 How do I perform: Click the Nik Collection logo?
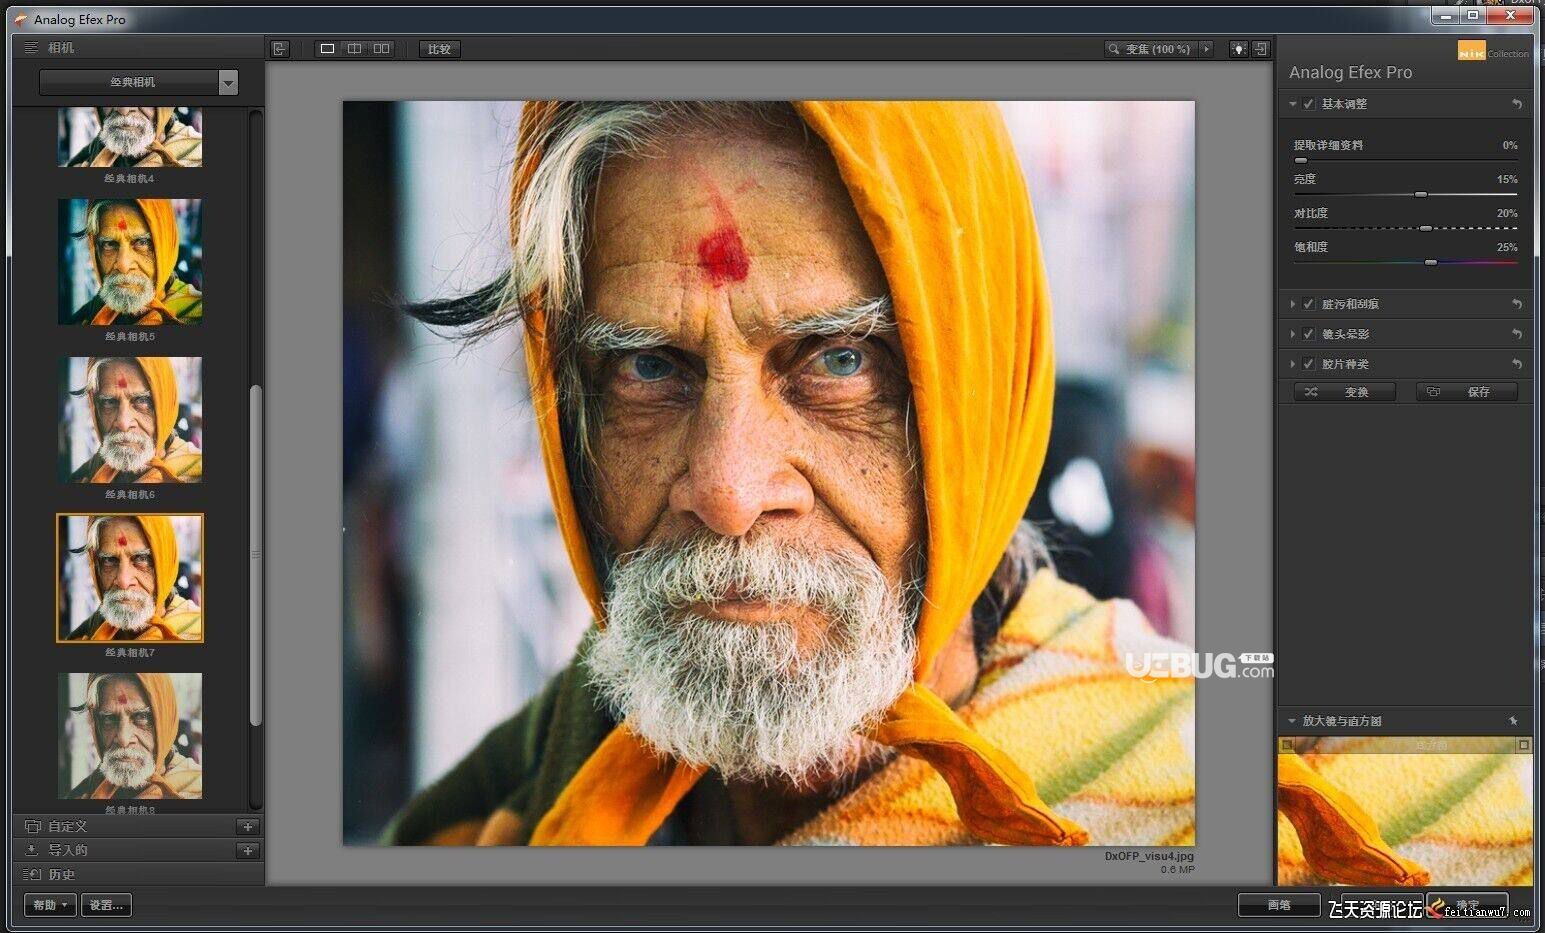1493,51
